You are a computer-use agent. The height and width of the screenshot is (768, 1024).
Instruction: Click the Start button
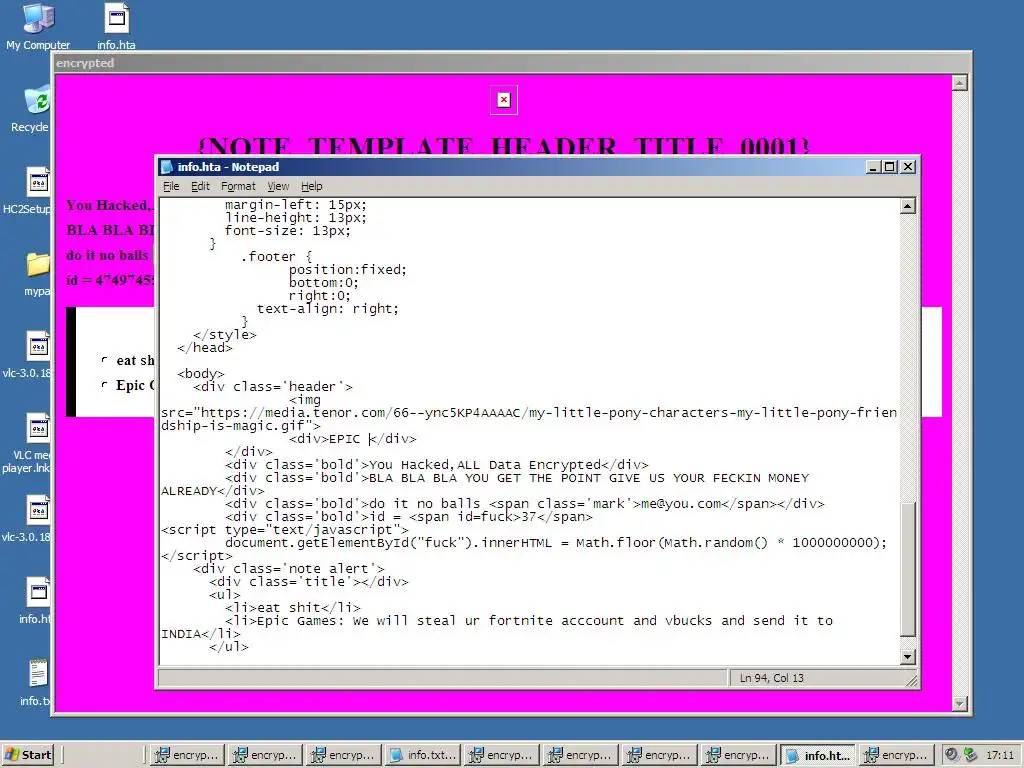(28, 755)
